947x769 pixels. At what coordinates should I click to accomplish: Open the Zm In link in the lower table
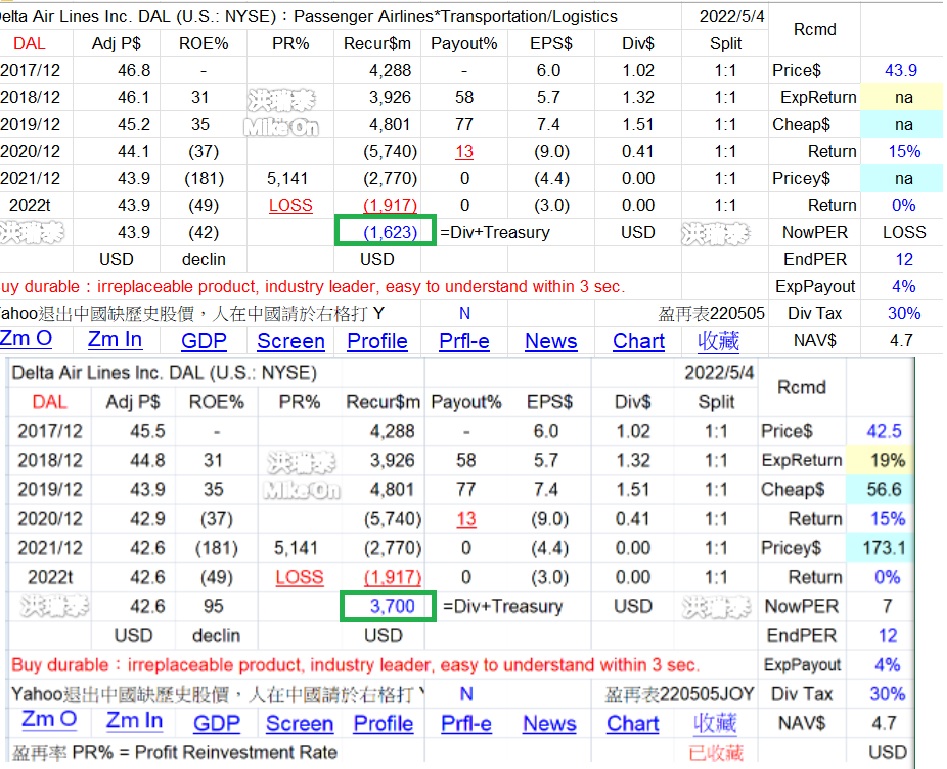pos(134,721)
